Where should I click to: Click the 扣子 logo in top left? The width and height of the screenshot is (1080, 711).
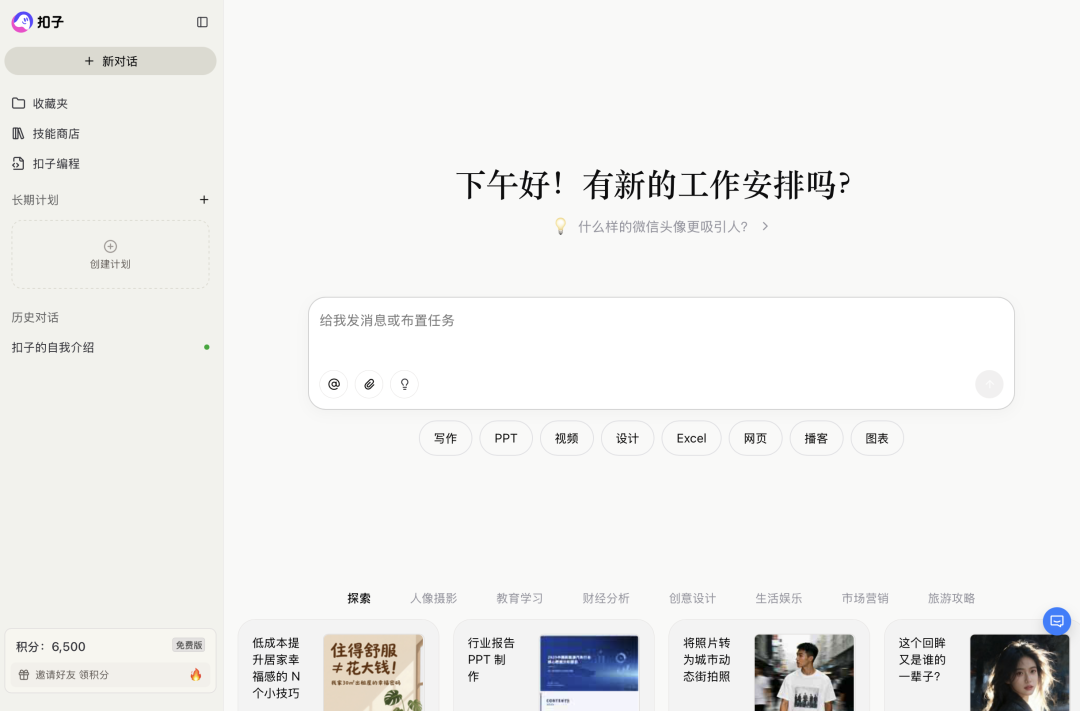[38, 22]
